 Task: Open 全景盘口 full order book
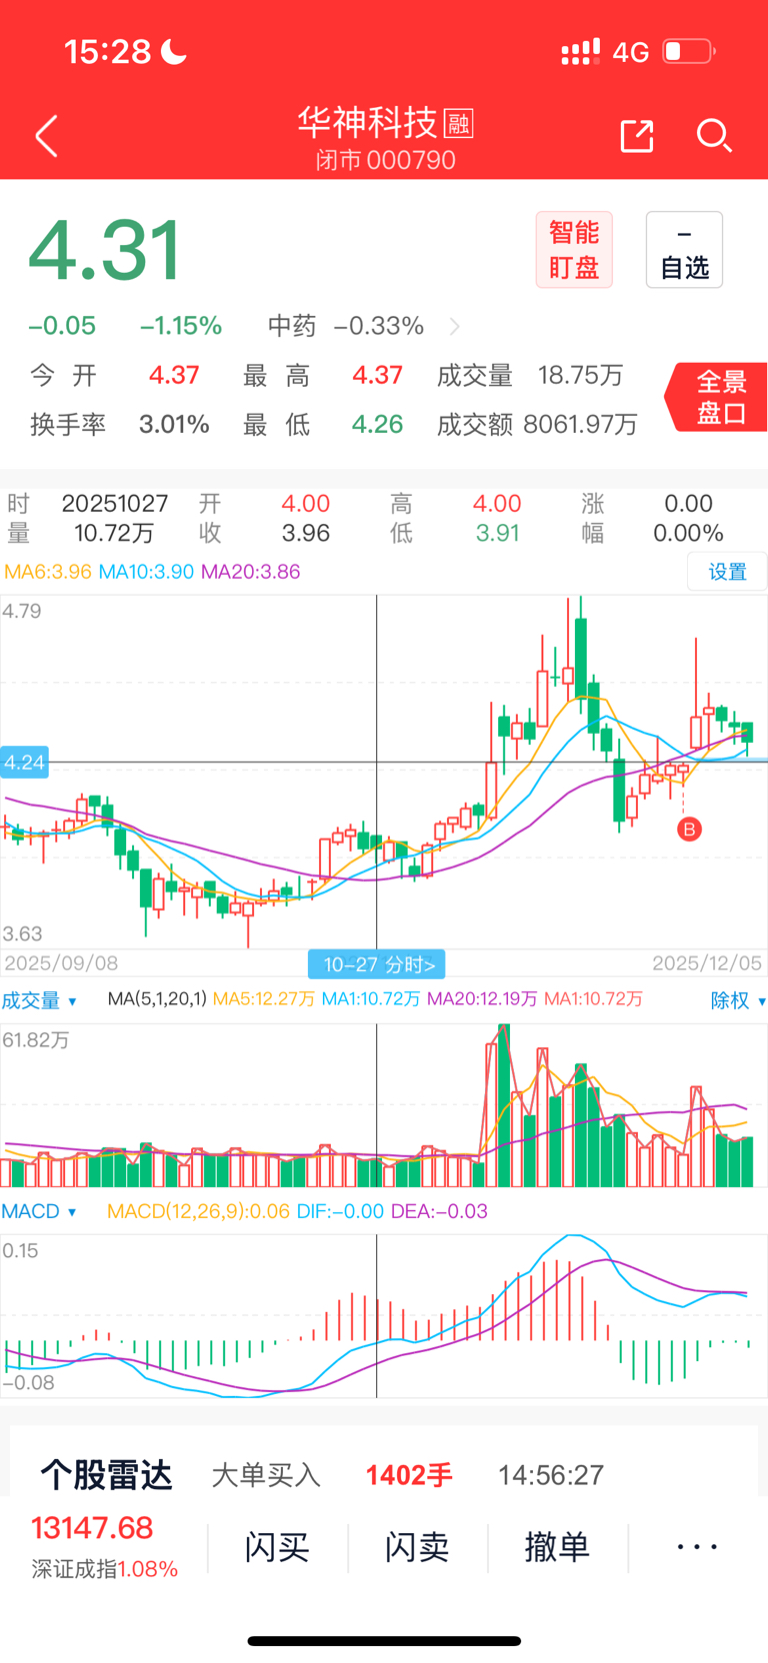pos(718,397)
